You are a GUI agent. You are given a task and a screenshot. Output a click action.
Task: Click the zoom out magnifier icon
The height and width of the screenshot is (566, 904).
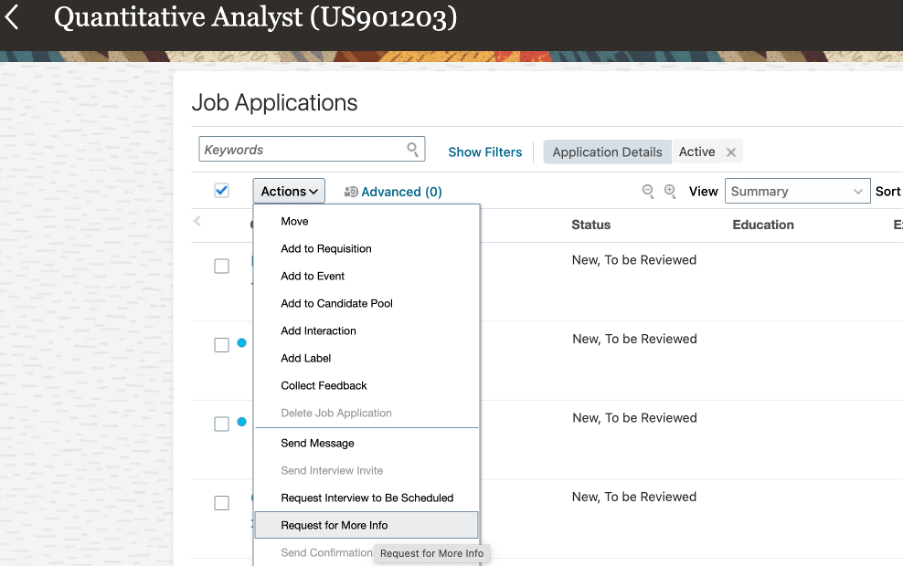pyautogui.click(x=648, y=191)
